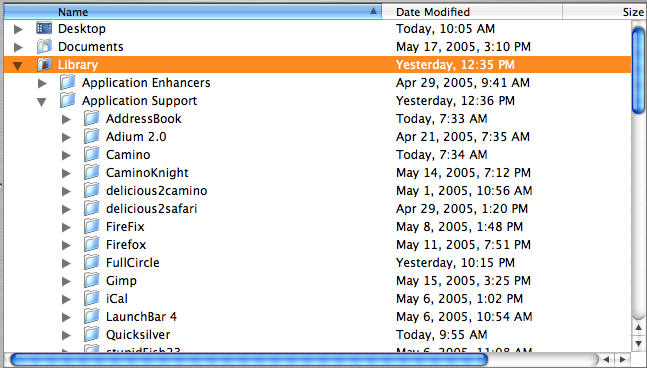Expand the iCal folder
Viewport: 647px width, 368px height.
point(66,299)
